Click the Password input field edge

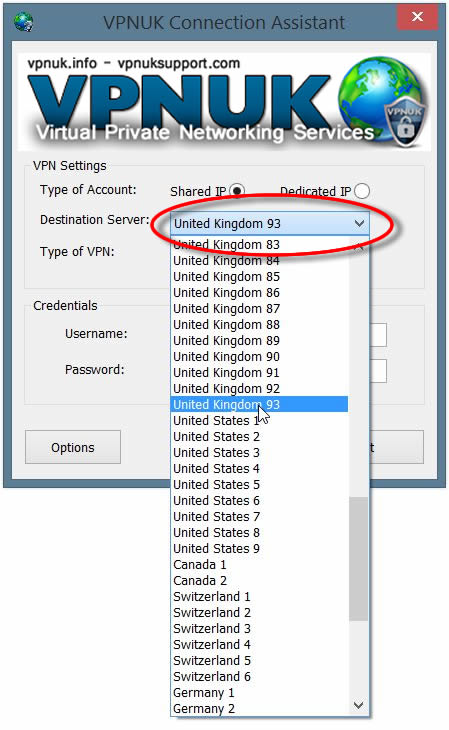tap(378, 371)
